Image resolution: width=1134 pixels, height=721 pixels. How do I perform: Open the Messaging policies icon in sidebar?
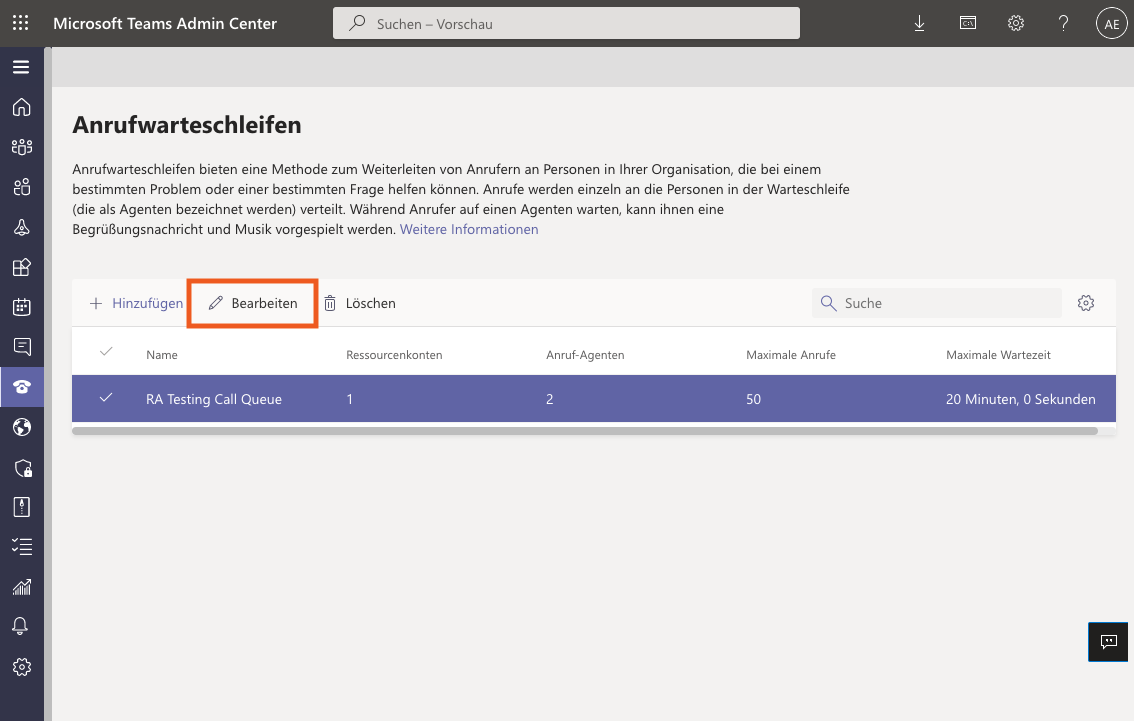tap(22, 347)
